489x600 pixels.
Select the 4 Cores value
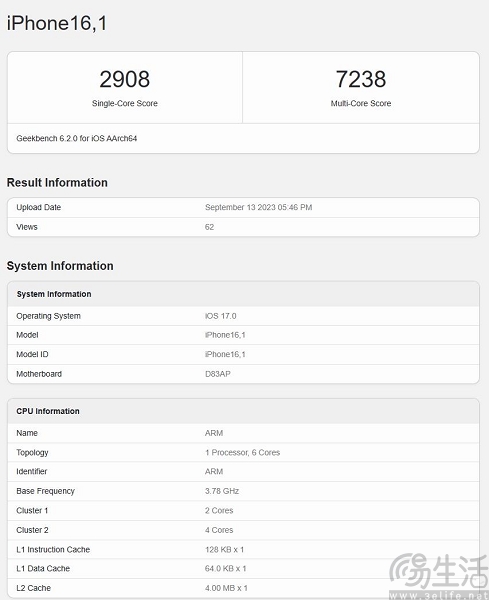(219, 530)
